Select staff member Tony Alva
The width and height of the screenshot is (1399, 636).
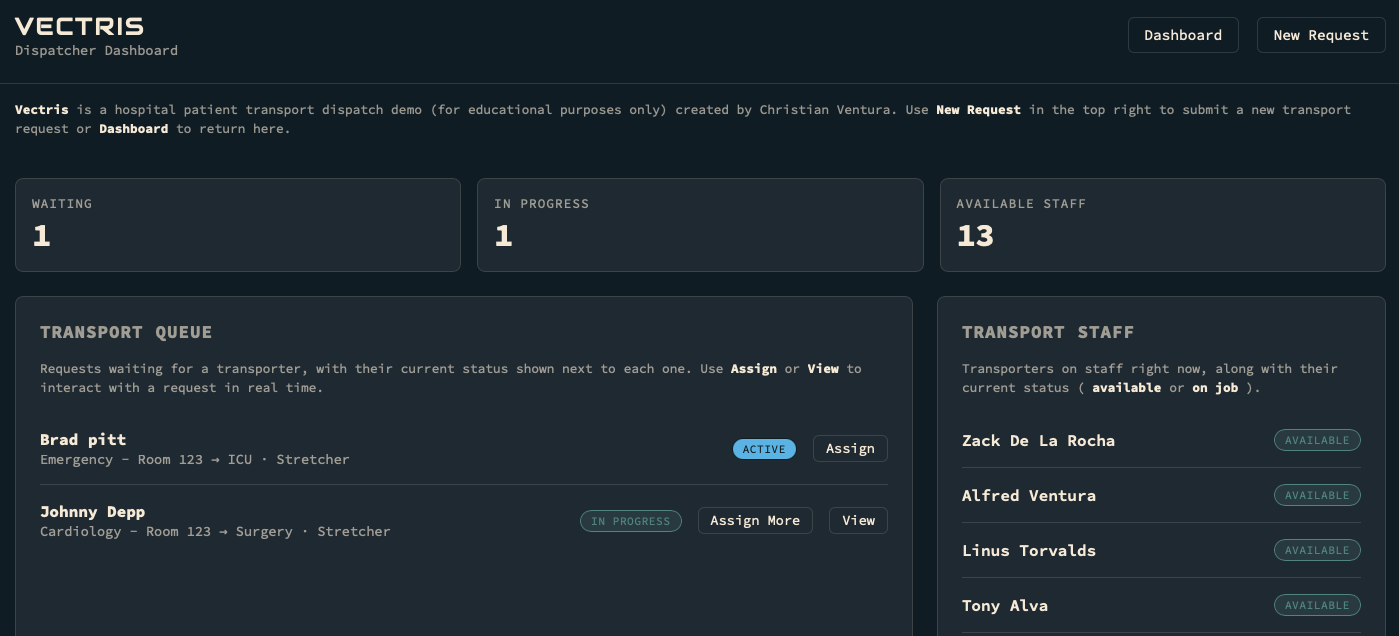point(1005,606)
